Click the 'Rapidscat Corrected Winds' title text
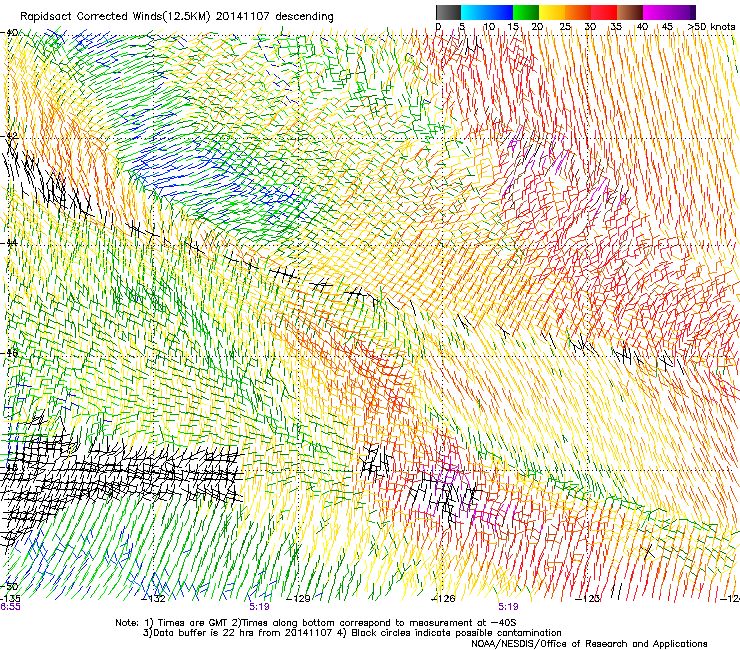The width and height of the screenshot is (740, 650). tap(91, 17)
